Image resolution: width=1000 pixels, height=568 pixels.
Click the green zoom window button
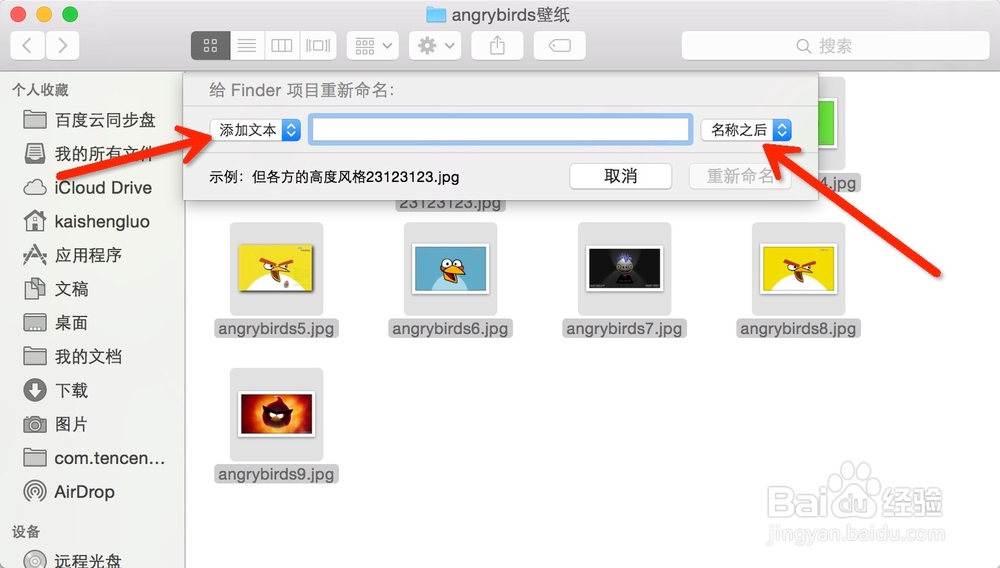coord(70,14)
